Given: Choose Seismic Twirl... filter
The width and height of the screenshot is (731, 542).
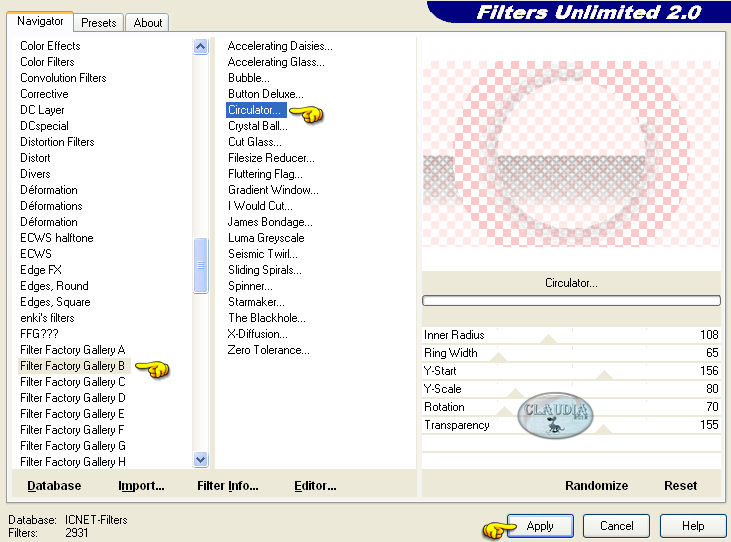Looking at the screenshot, I should [262, 254].
